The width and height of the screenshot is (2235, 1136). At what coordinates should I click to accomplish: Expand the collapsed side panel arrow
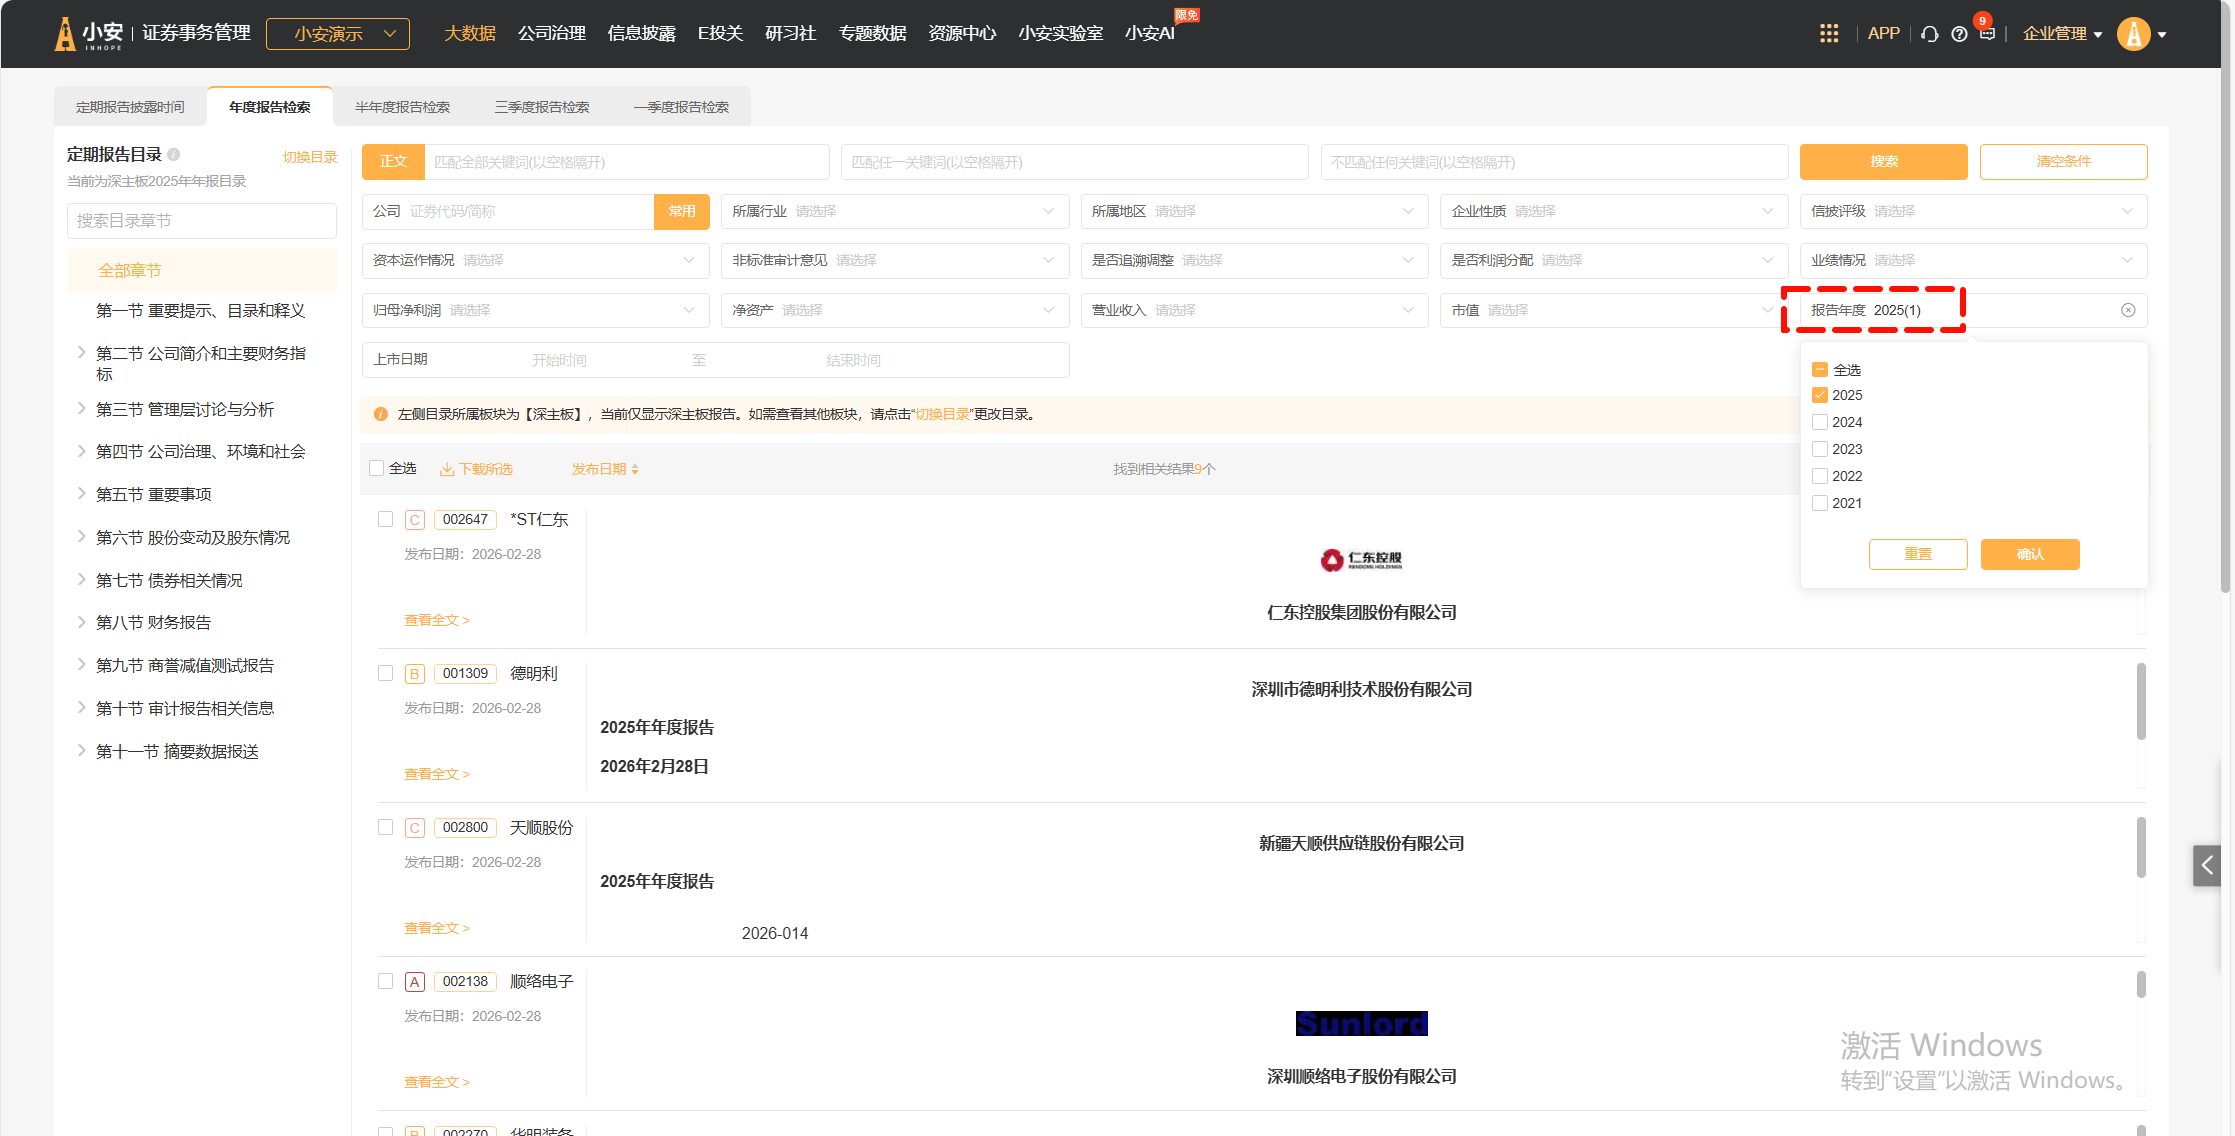[x=2207, y=865]
